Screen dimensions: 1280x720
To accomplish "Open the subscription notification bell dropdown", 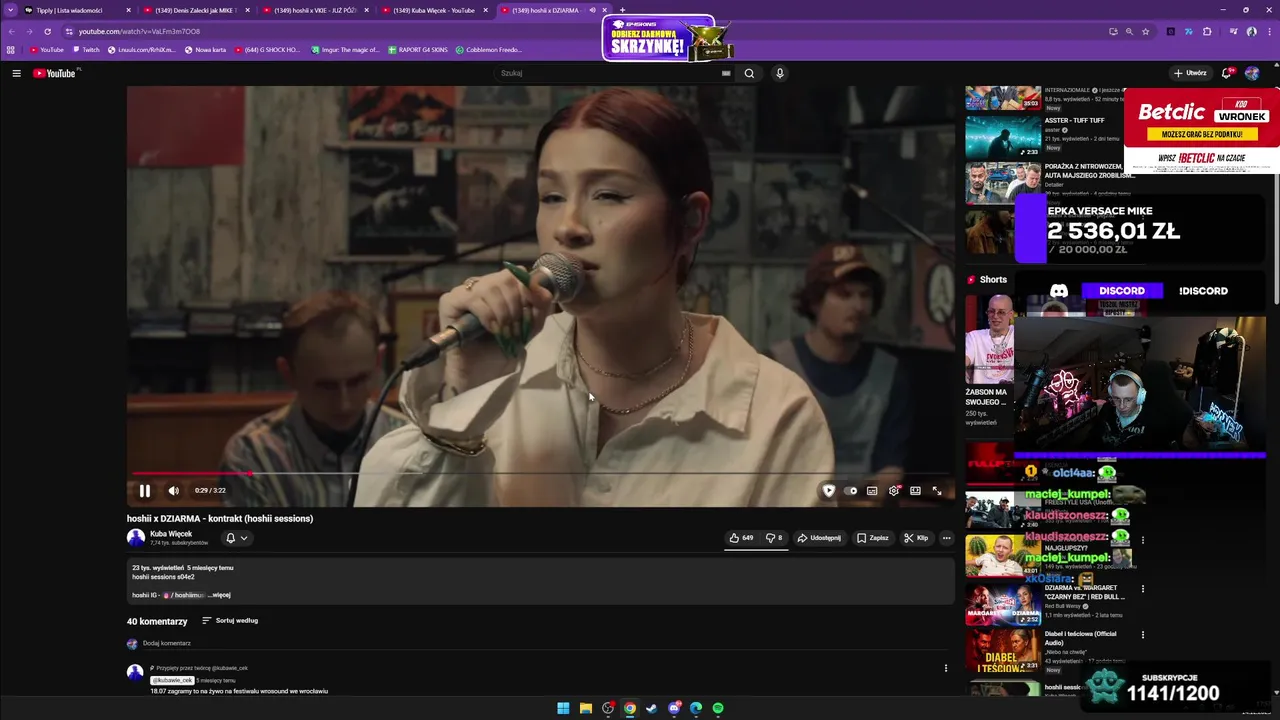I will (x=236, y=538).
